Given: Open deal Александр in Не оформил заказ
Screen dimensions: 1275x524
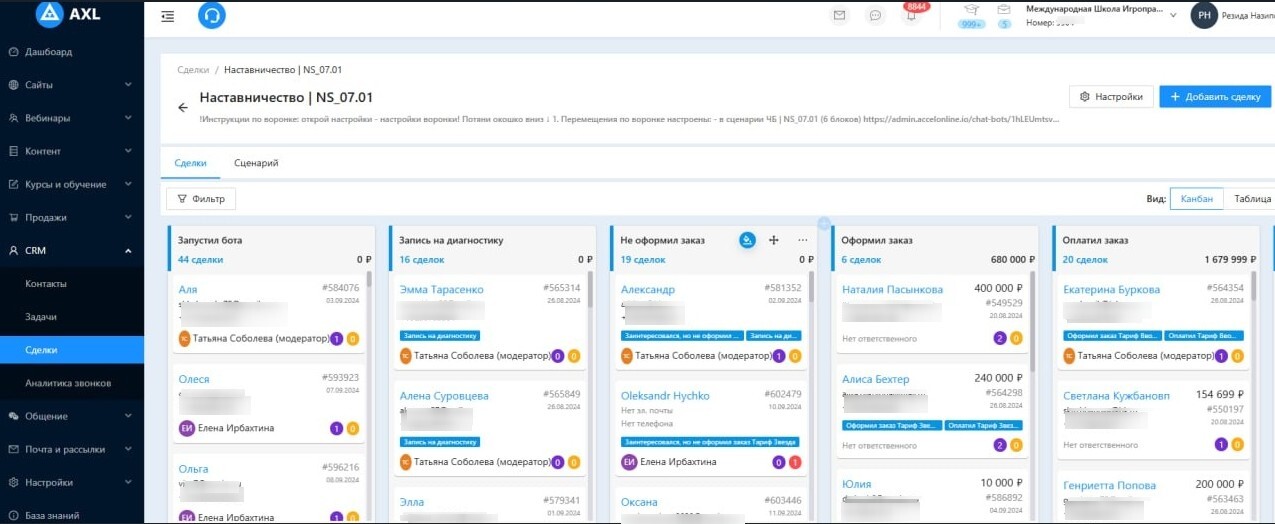Looking at the screenshot, I should coord(648,290).
